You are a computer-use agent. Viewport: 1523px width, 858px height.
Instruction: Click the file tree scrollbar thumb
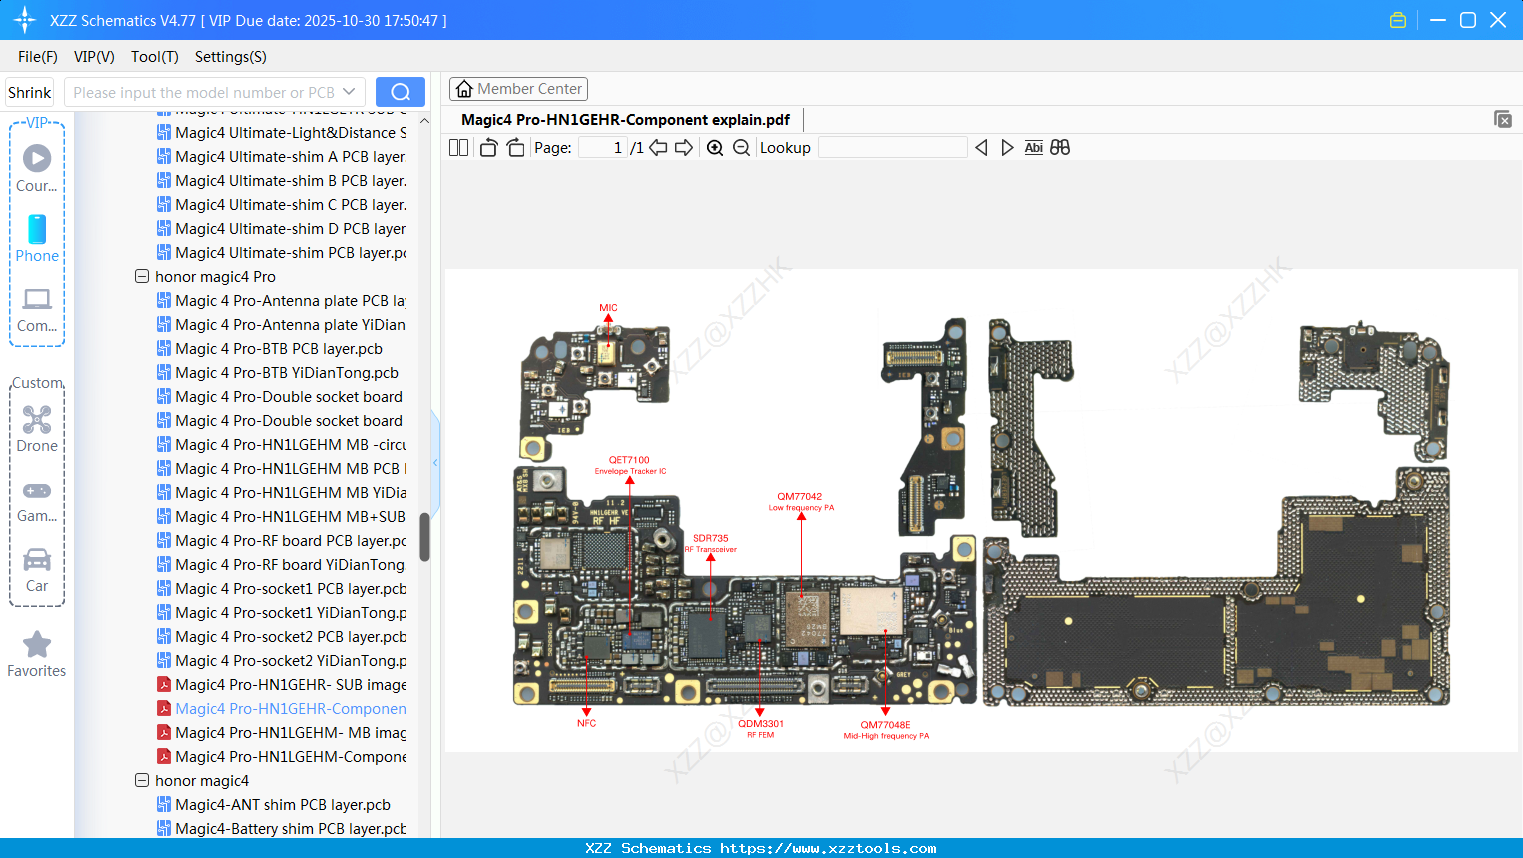pos(424,537)
